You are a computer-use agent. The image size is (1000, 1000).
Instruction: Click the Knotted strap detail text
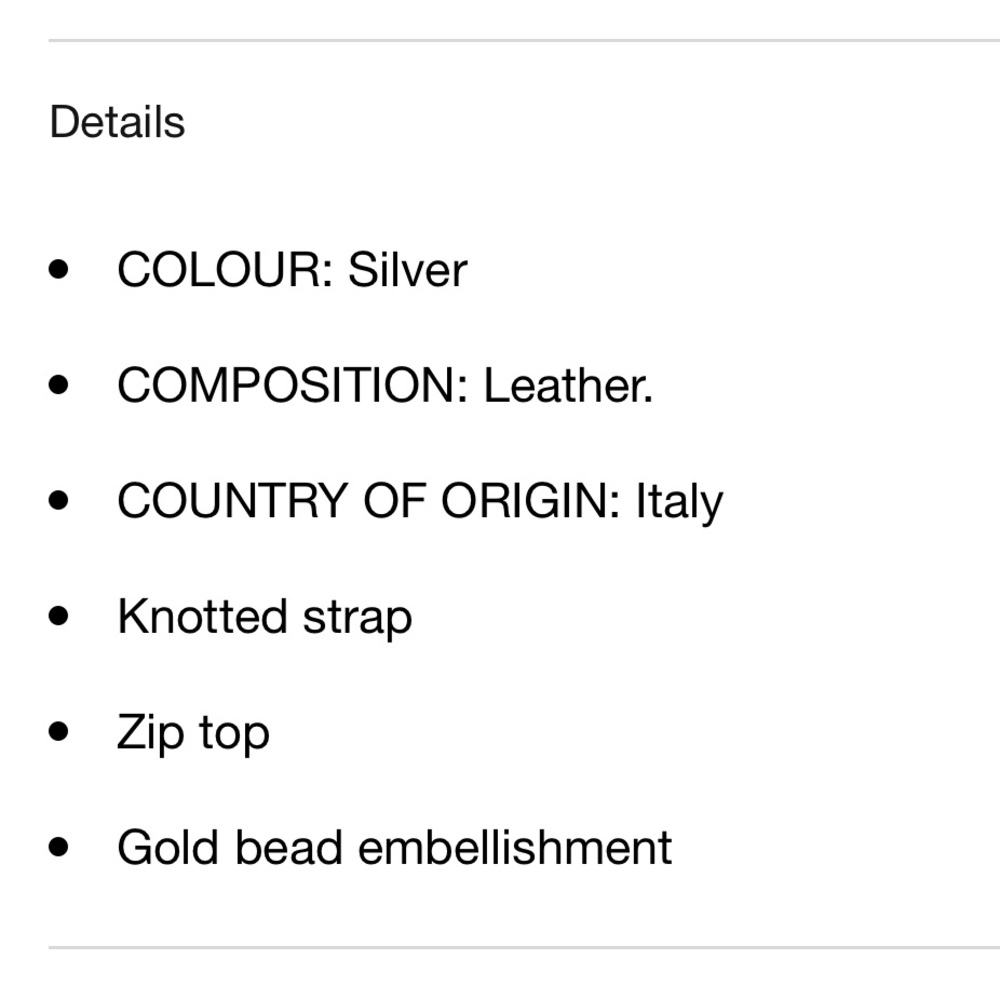point(264,616)
